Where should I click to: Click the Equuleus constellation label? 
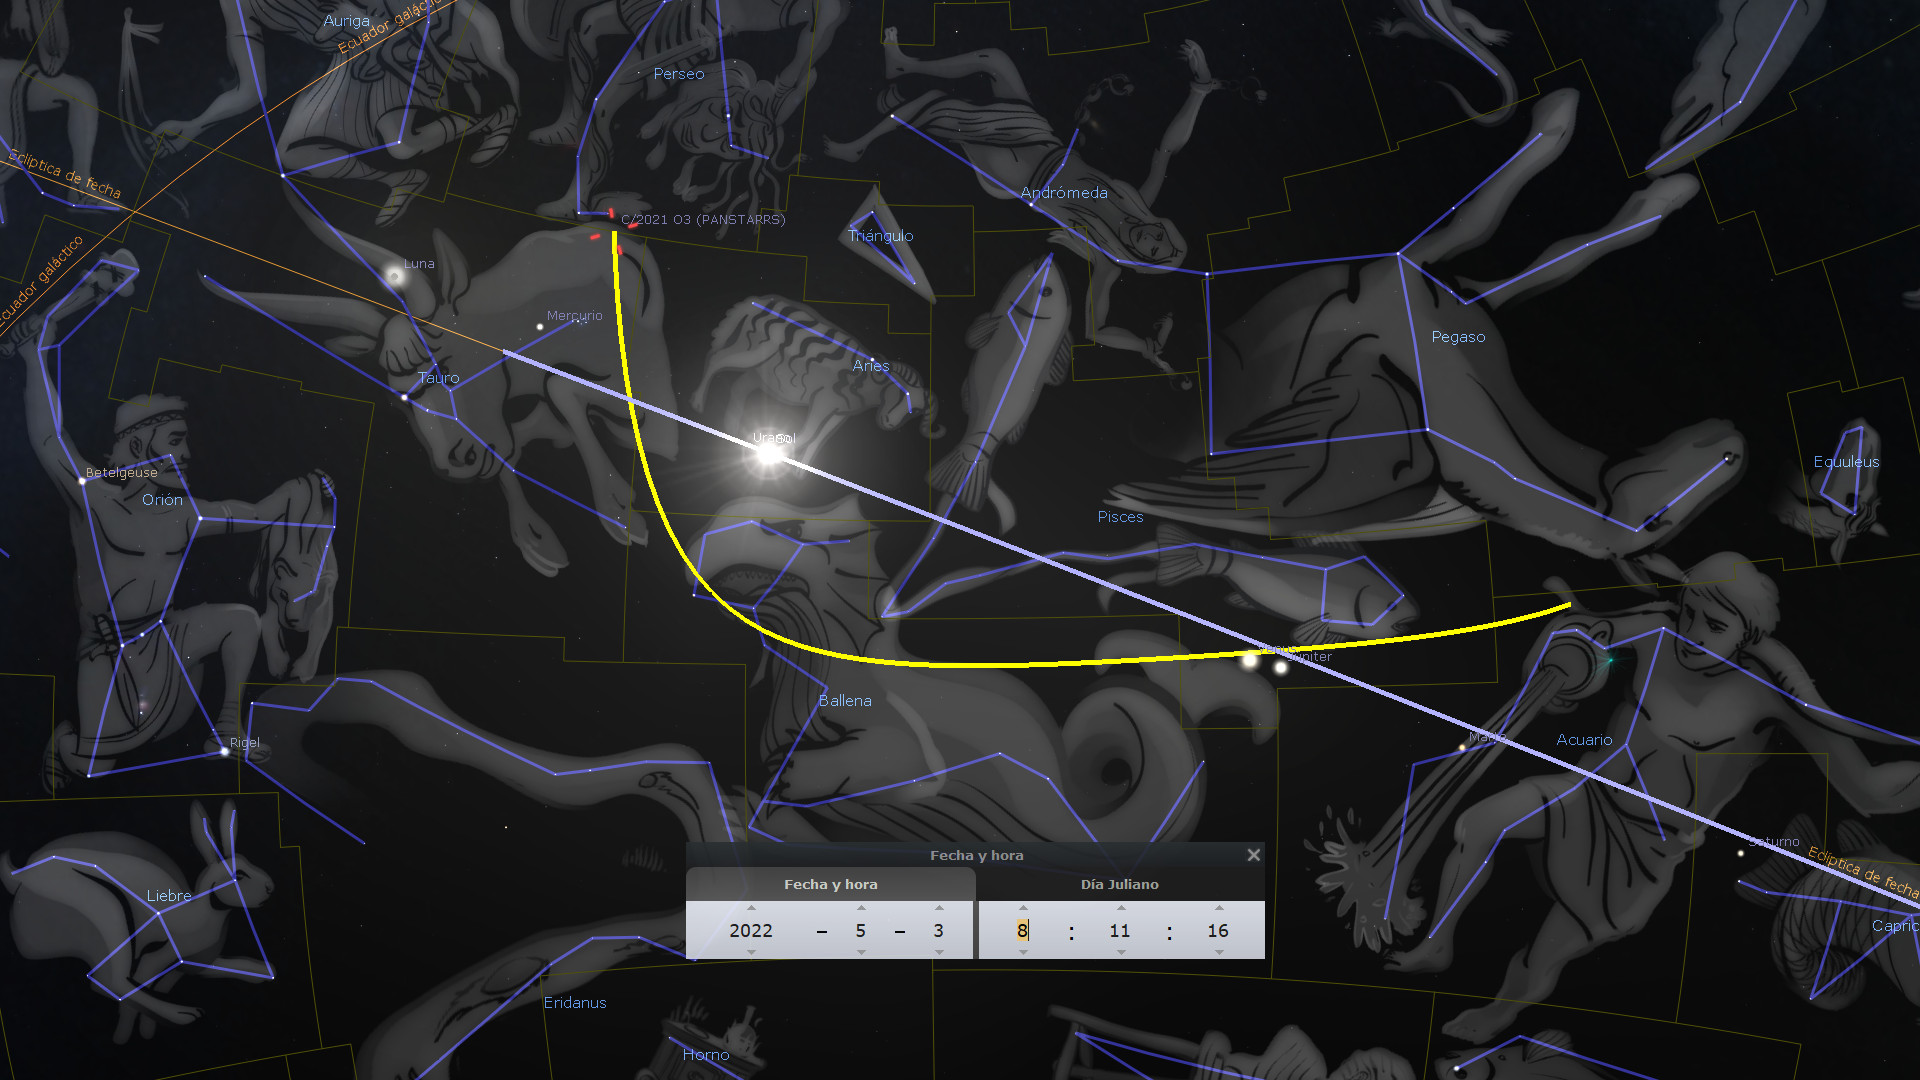click(x=1847, y=462)
